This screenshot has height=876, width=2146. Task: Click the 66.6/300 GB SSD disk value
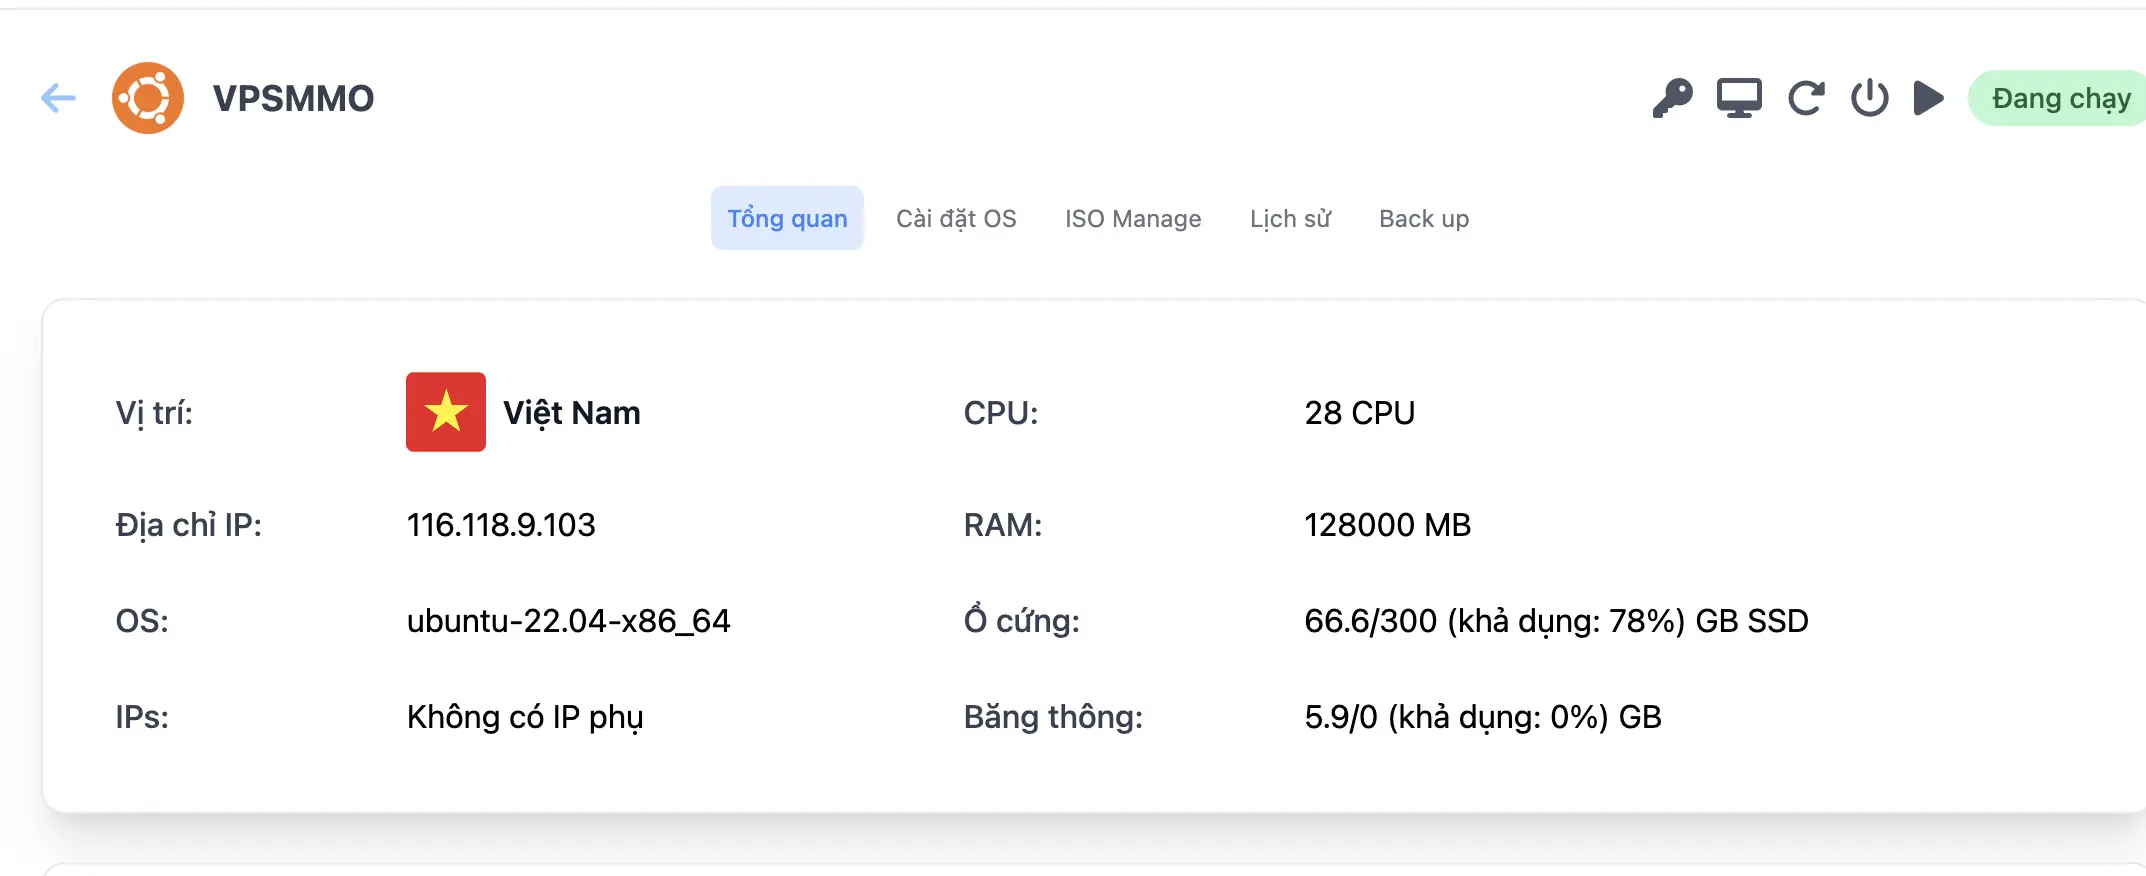(1556, 620)
